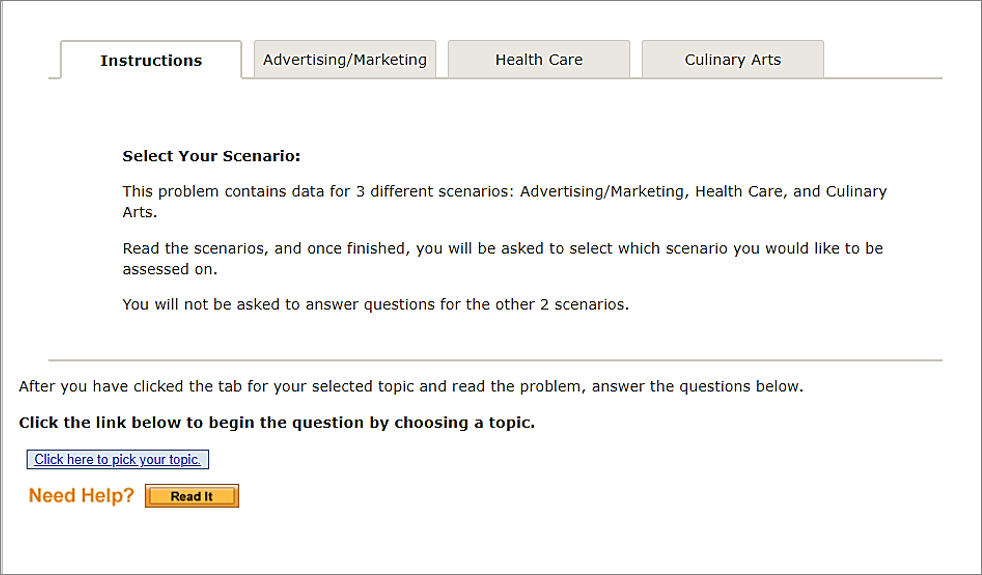Click the orange 'Need Help?' label
Viewport: 982px width, 575px height.
pos(81,496)
